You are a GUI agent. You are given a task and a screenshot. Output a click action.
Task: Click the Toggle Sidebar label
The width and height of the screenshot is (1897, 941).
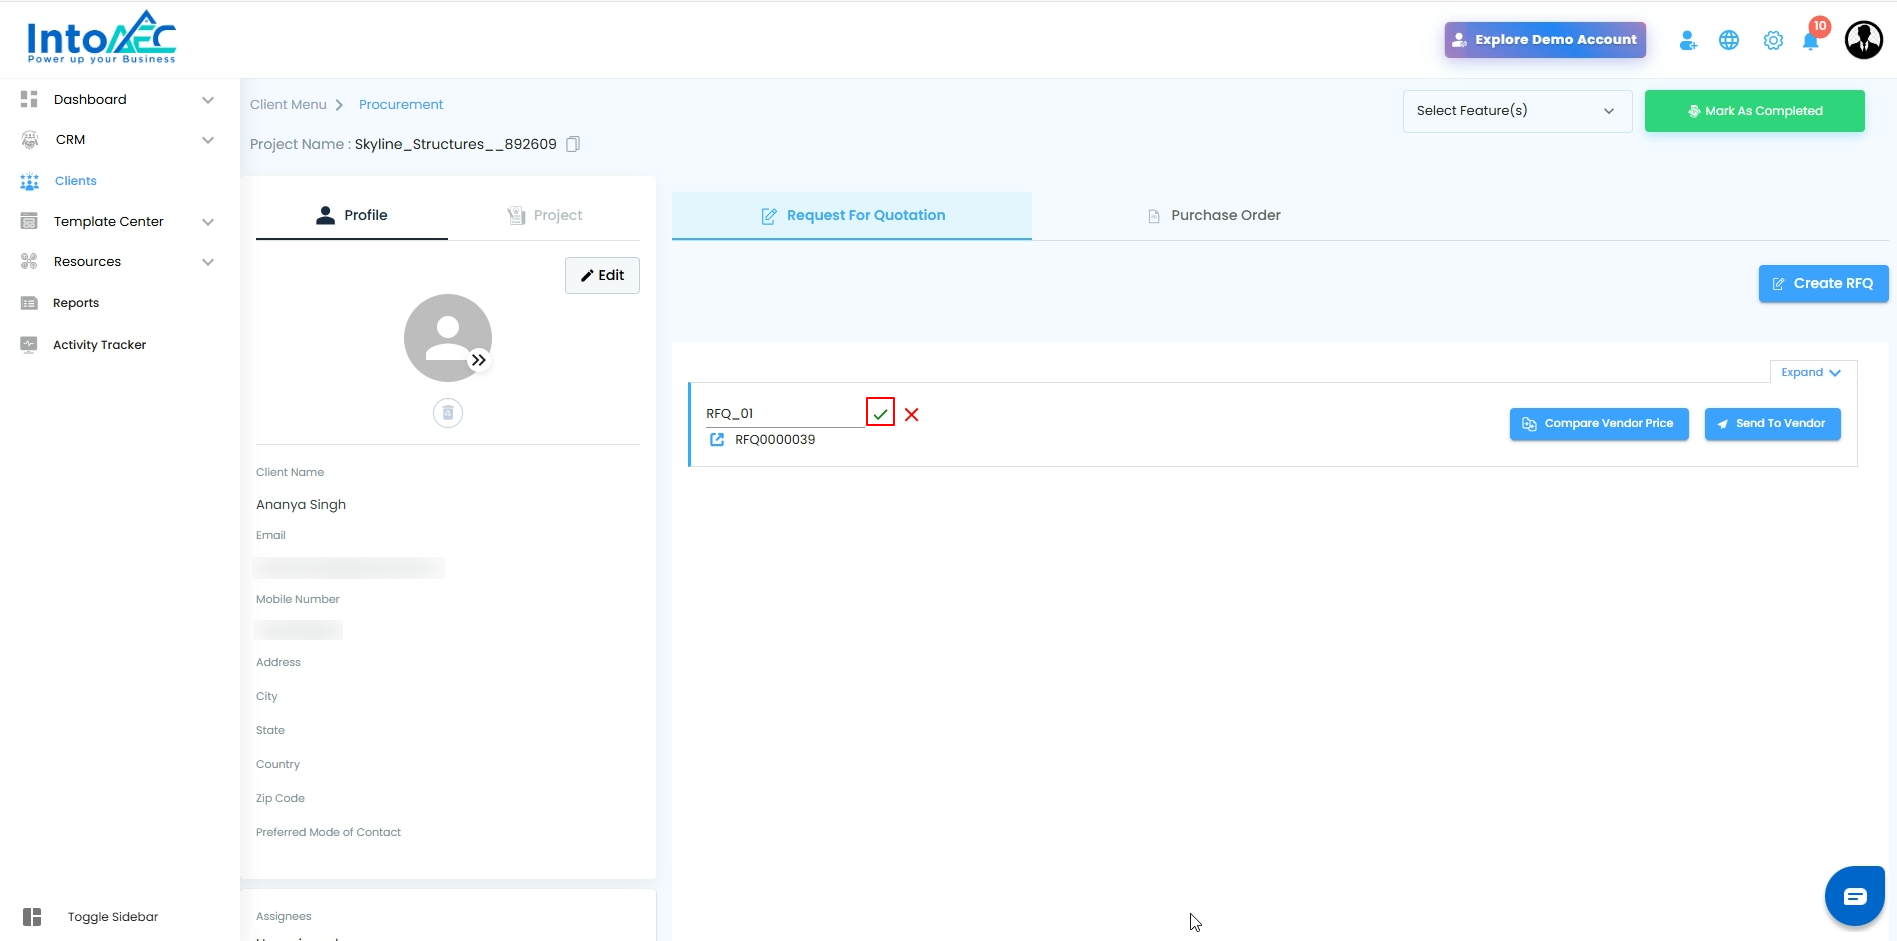113,917
